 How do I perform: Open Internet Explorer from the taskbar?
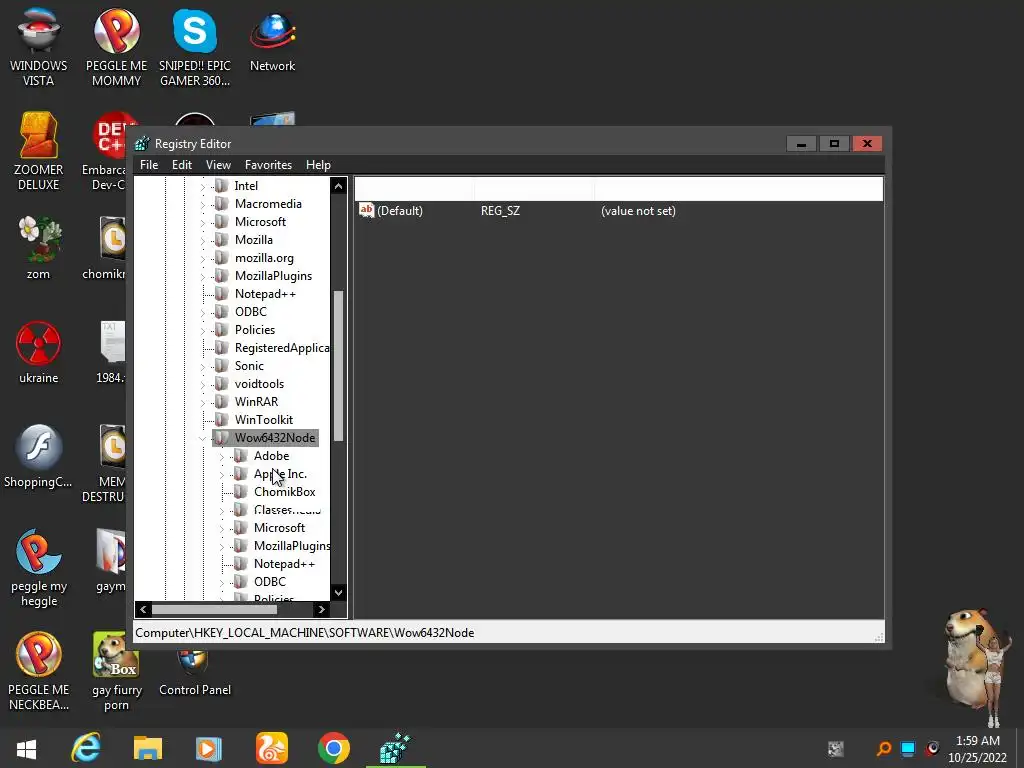(86, 748)
